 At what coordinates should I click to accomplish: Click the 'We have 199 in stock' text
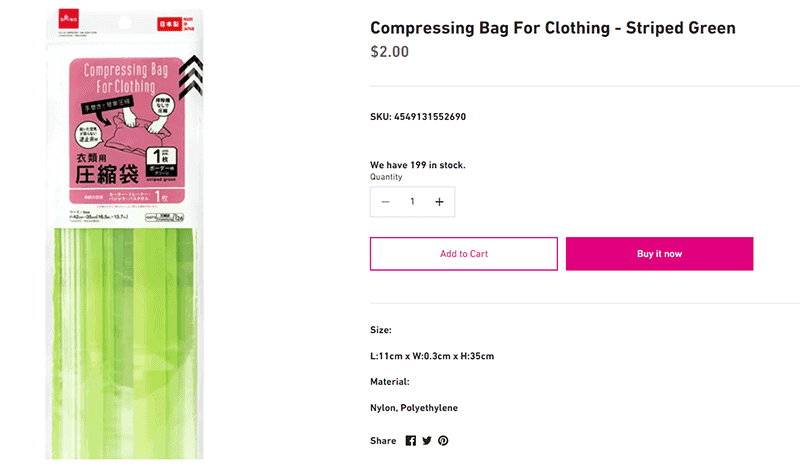[x=417, y=165]
